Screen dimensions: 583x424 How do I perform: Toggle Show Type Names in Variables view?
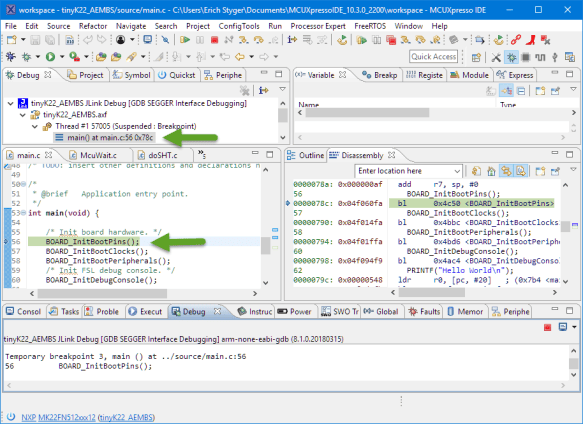(491, 90)
